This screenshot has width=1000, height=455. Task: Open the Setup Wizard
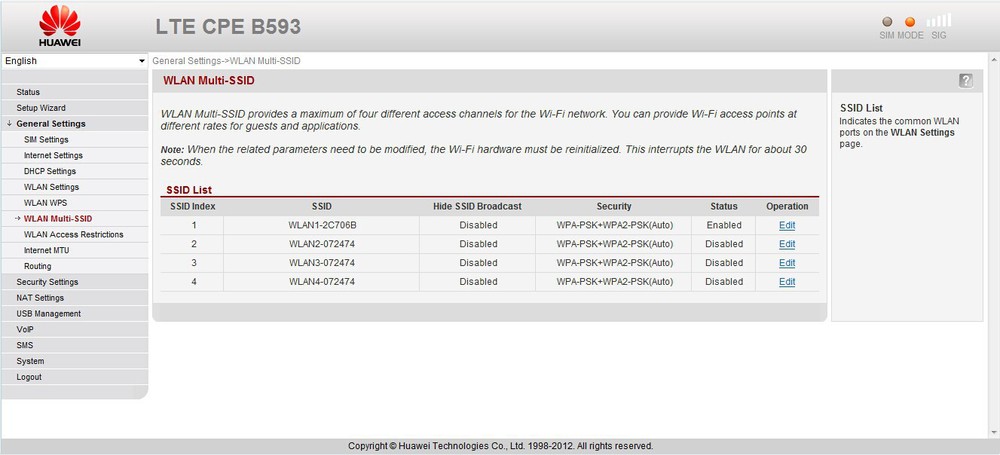(41, 108)
